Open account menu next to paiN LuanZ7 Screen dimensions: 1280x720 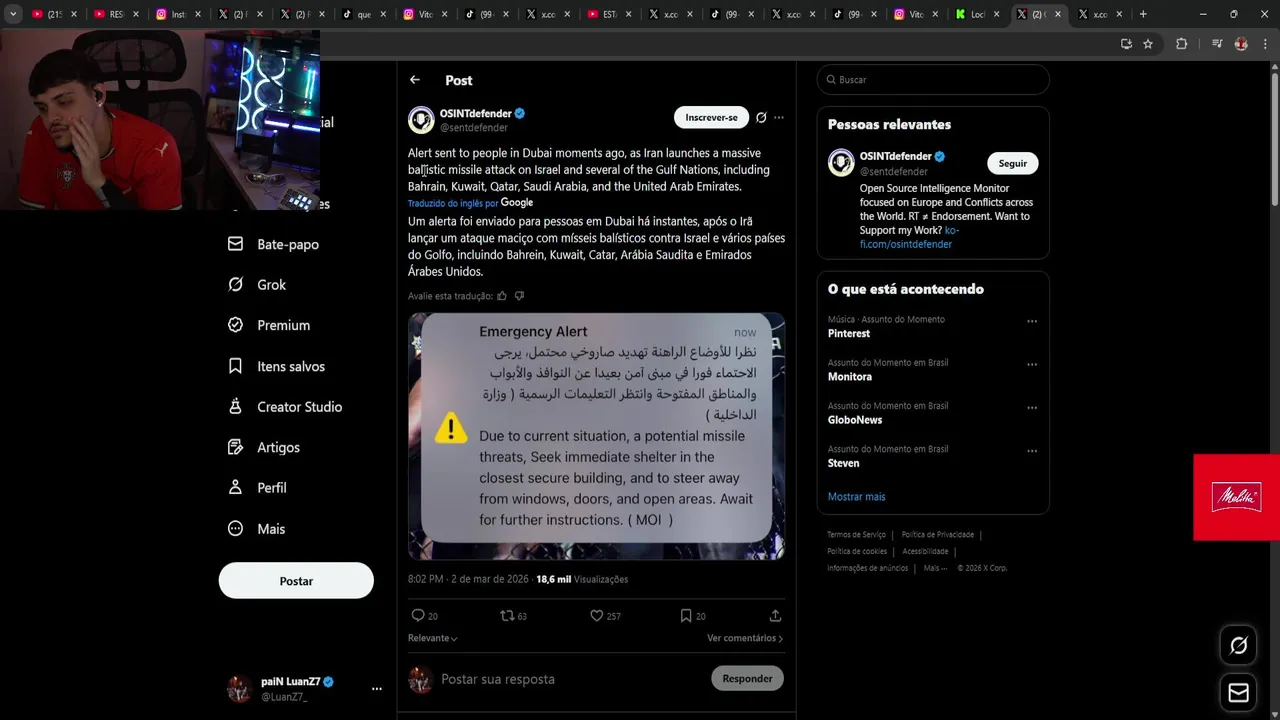pyautogui.click(x=377, y=689)
